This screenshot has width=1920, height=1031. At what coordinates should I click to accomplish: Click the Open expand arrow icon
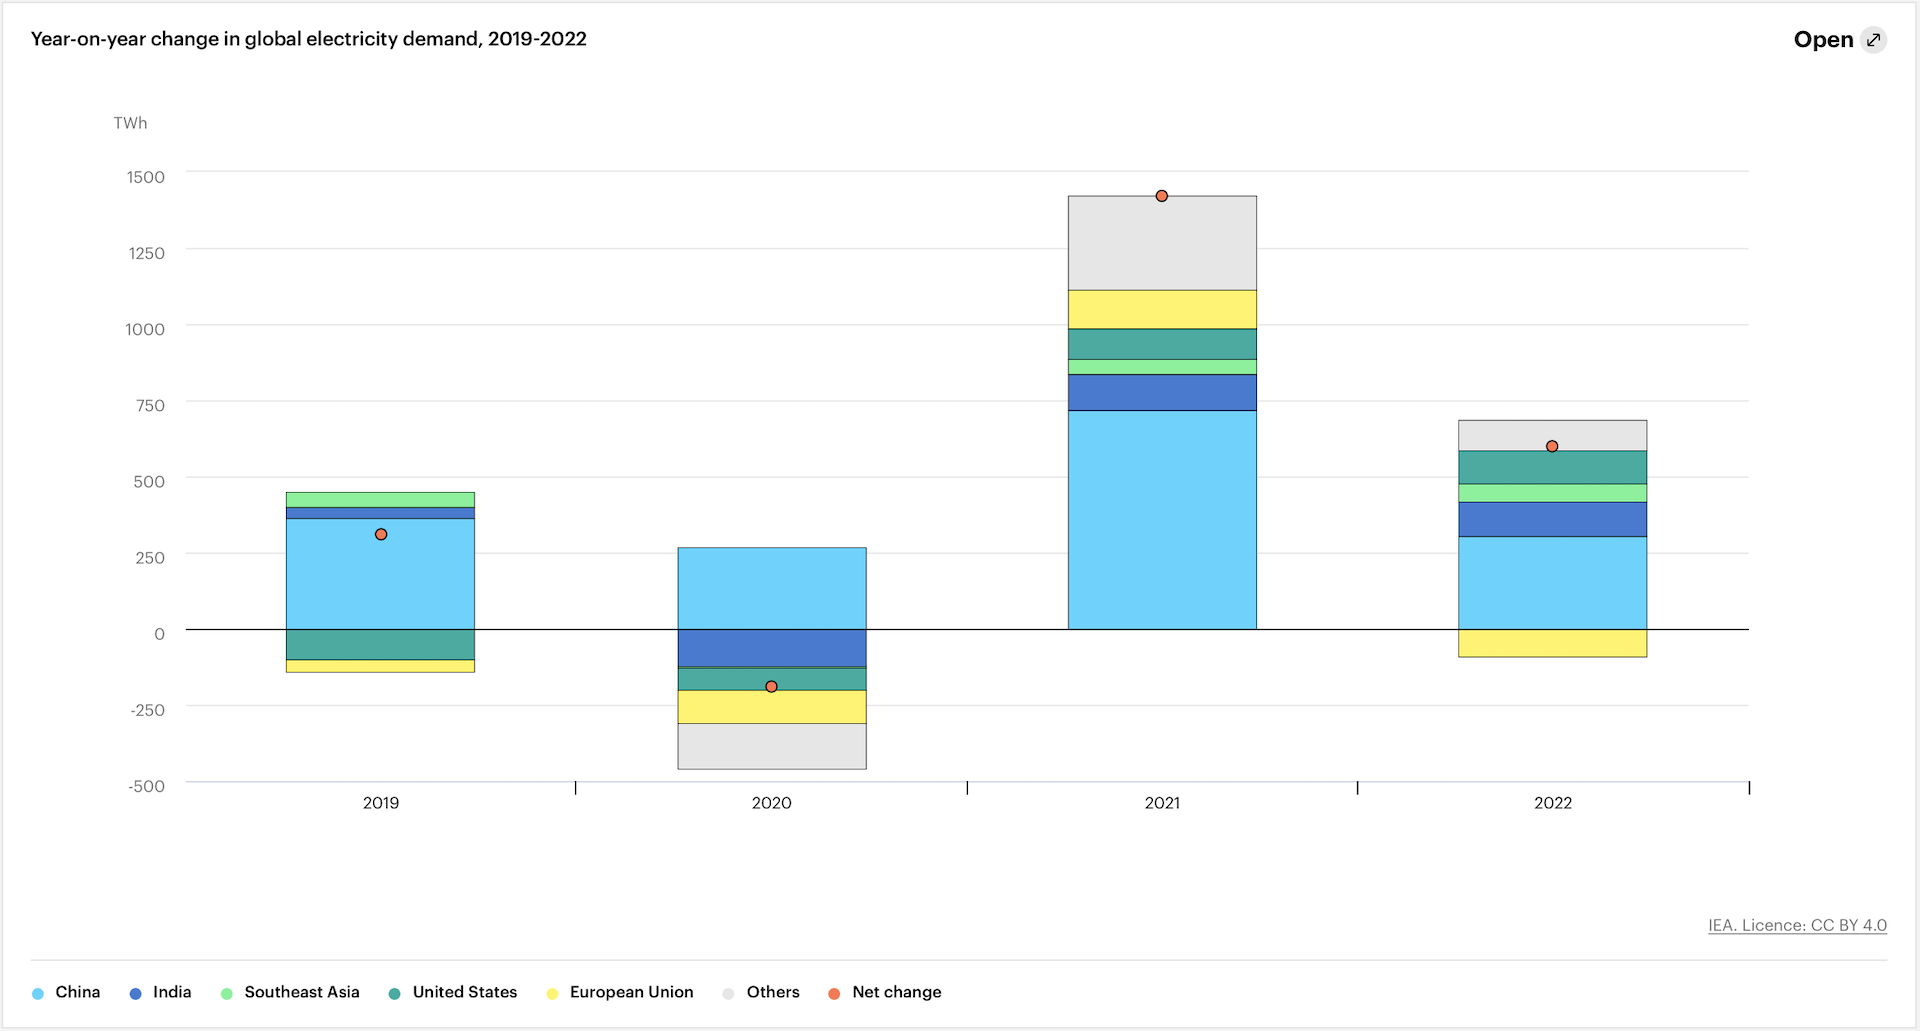click(x=1873, y=40)
